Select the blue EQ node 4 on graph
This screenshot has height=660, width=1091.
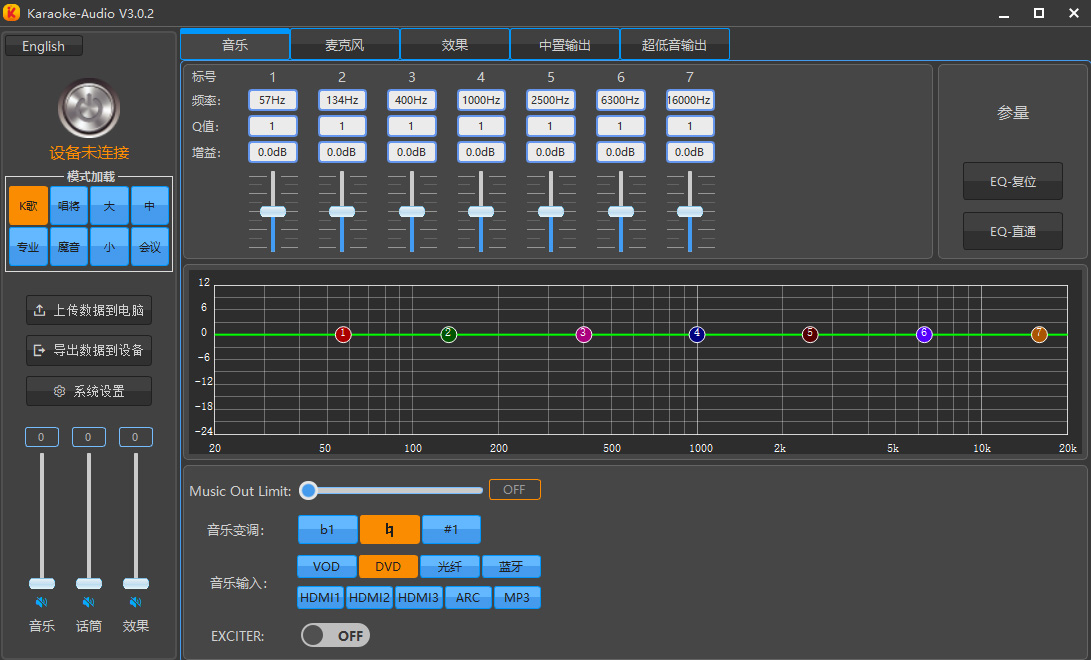tap(697, 334)
